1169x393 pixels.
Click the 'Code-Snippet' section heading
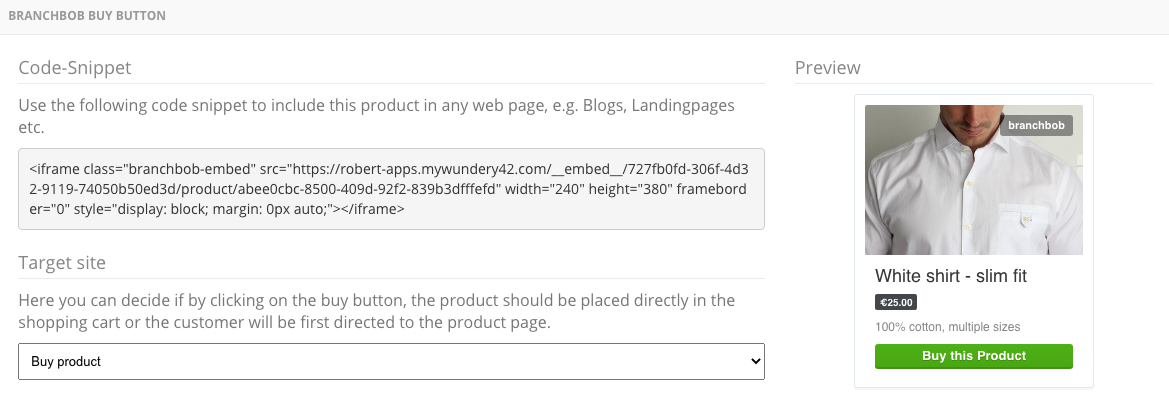tap(75, 68)
